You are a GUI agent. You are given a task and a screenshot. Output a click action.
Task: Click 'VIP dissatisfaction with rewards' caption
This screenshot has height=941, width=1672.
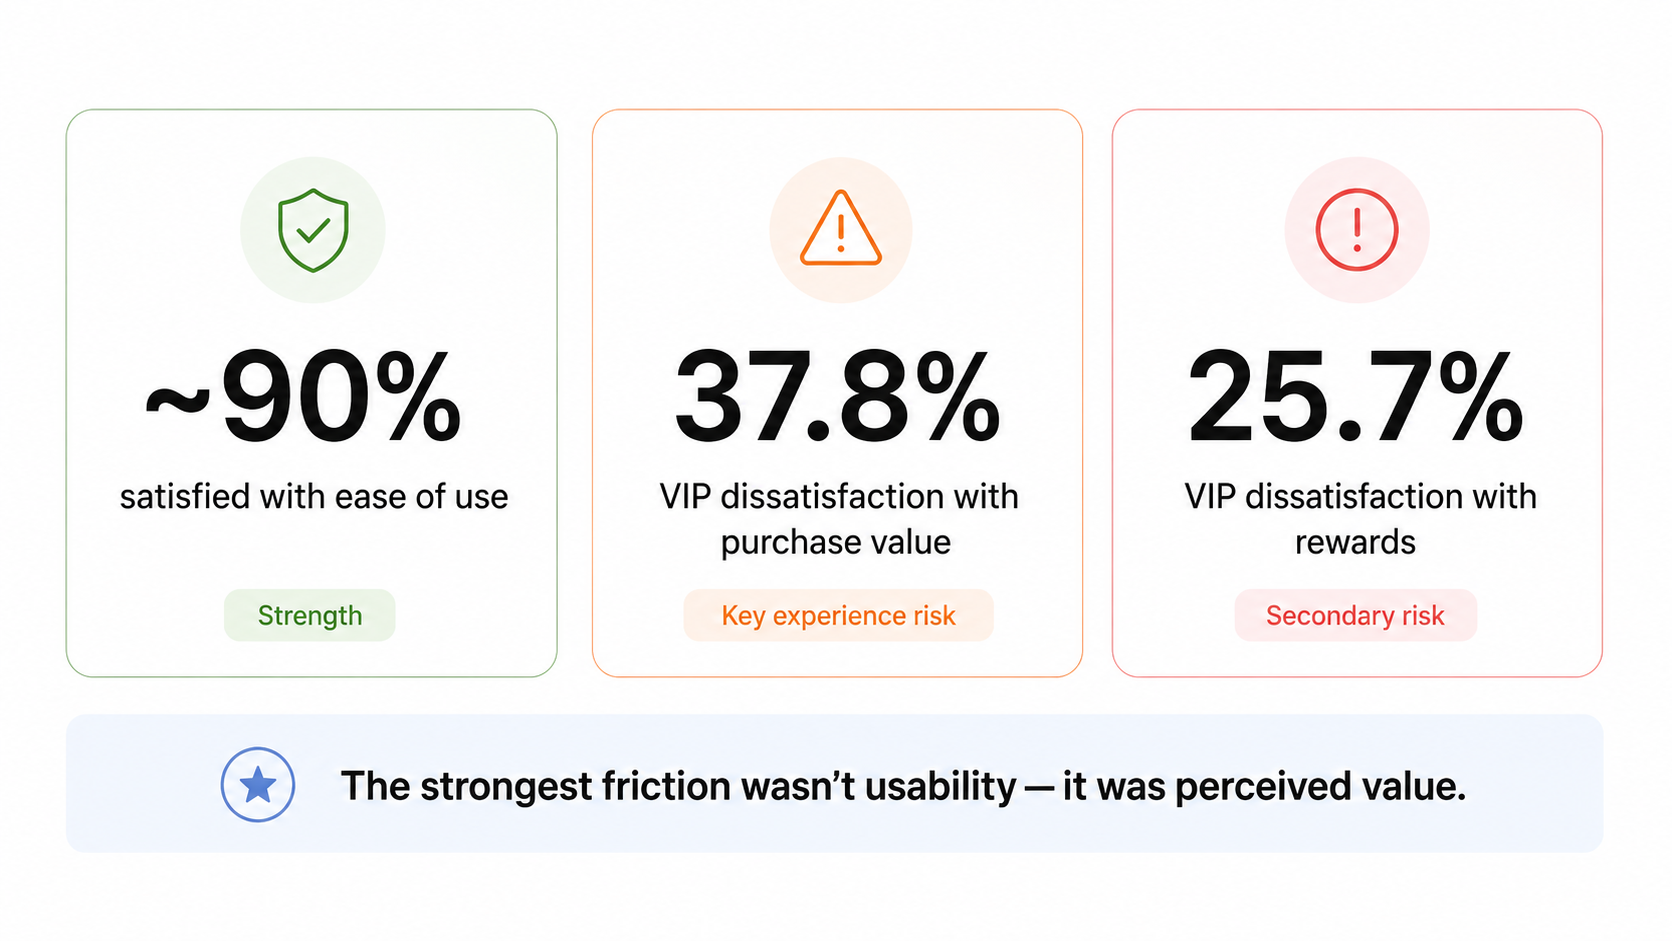coord(1360,519)
